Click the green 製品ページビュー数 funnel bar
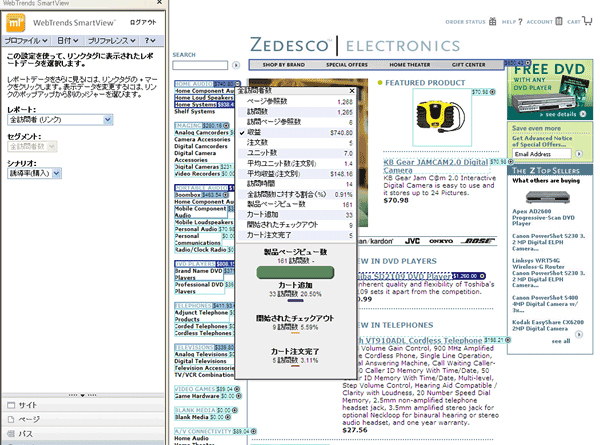This screenshot has width=600, height=445. pyautogui.click(x=295, y=272)
